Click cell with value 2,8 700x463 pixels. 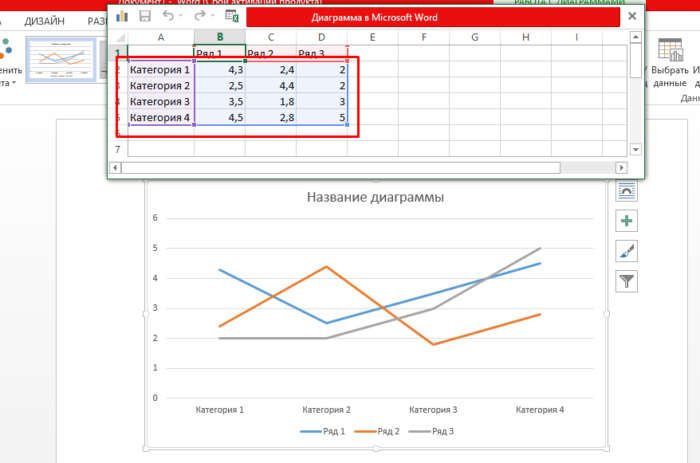271,117
